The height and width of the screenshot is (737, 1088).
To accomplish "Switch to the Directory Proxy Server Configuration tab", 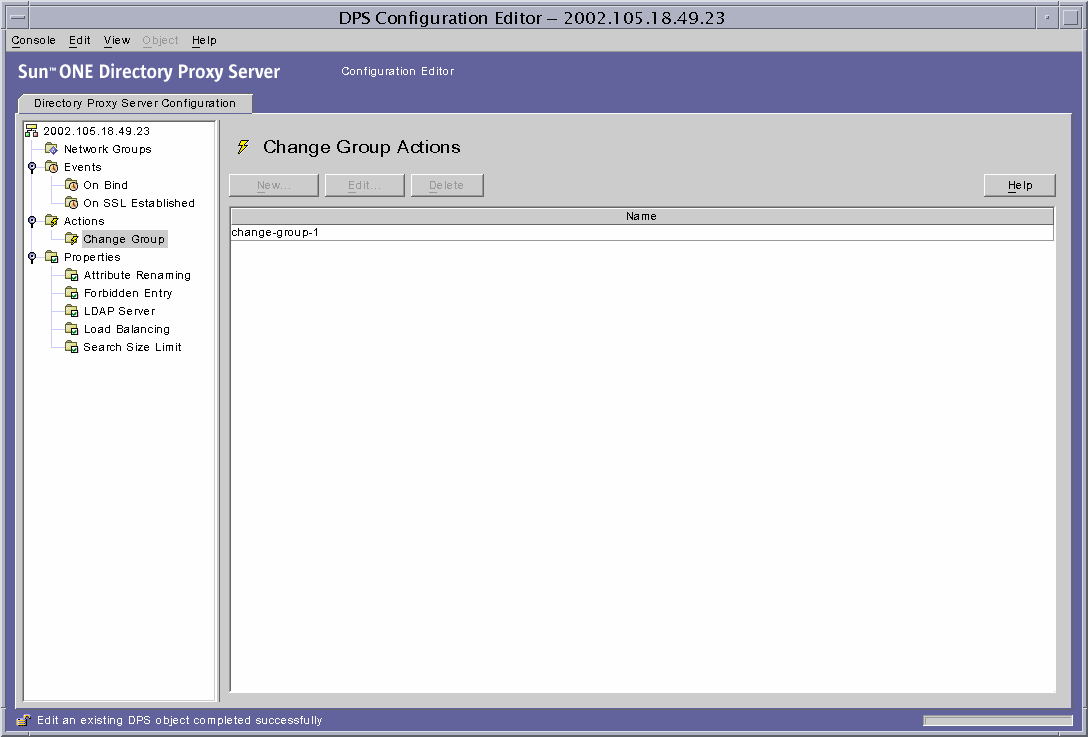I will coord(135,103).
